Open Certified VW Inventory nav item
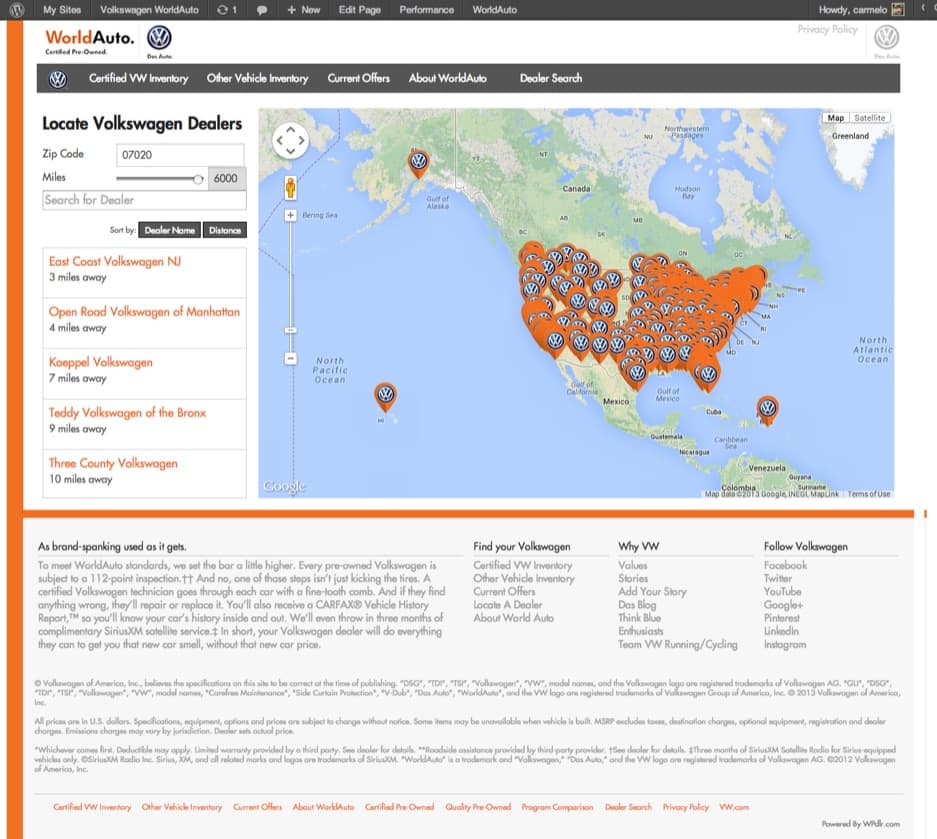The width and height of the screenshot is (937, 839). pos(139,78)
